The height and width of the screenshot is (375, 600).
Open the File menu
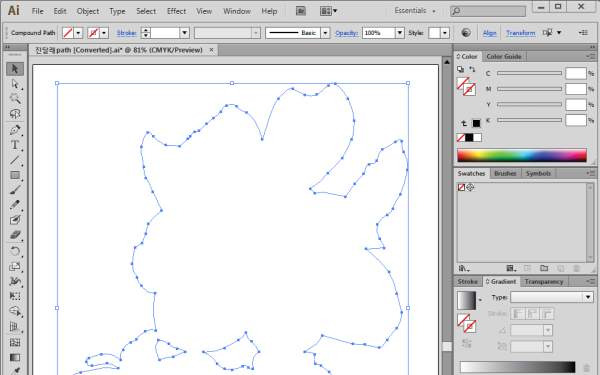click(38, 11)
